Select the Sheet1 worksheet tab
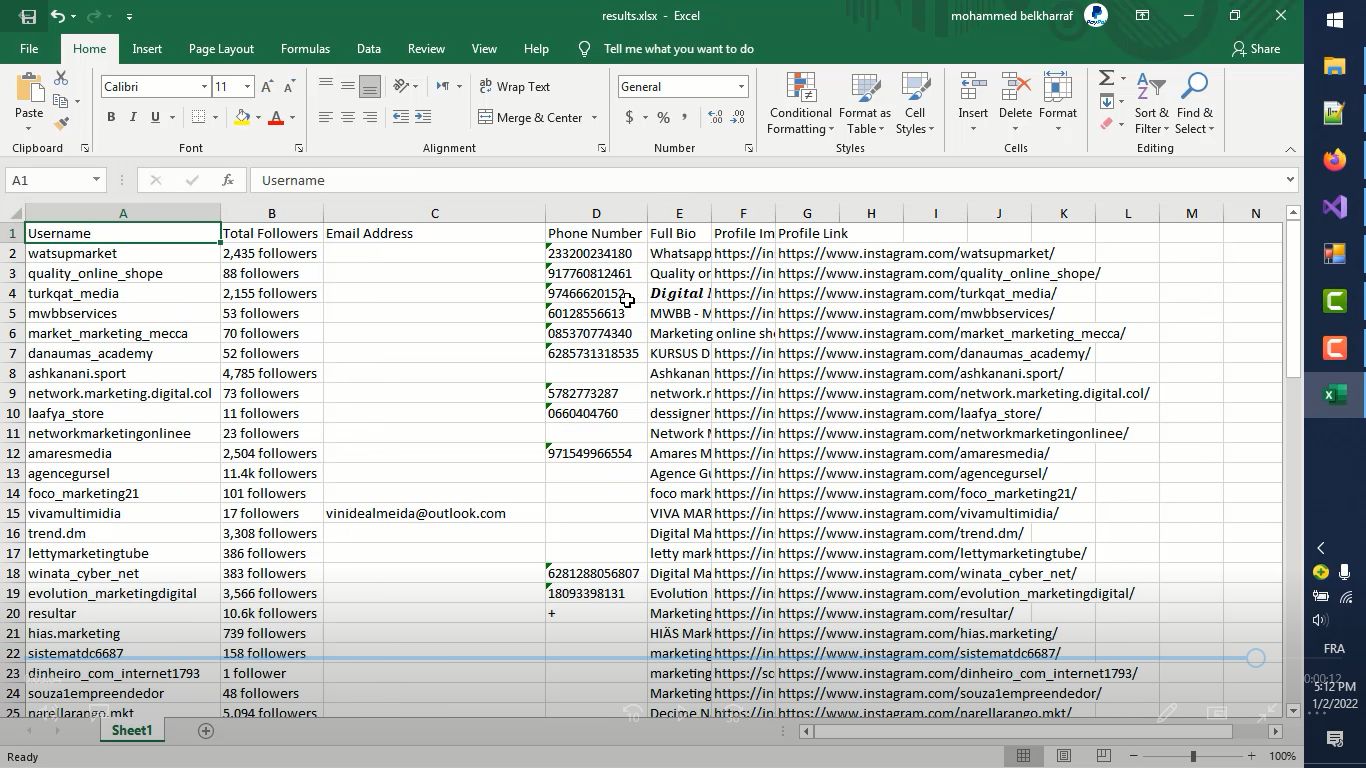The width and height of the screenshot is (1366, 768). pos(131,731)
